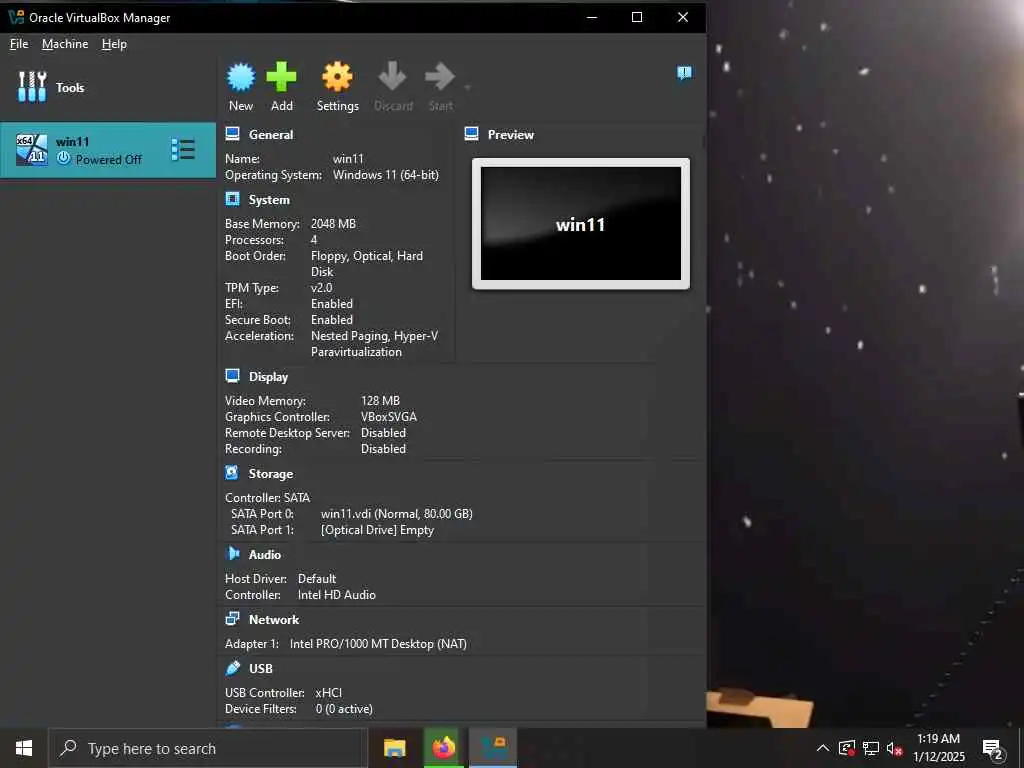Open the win11 machine list-menu icon
The width and height of the screenshot is (1024, 768).
(183, 150)
